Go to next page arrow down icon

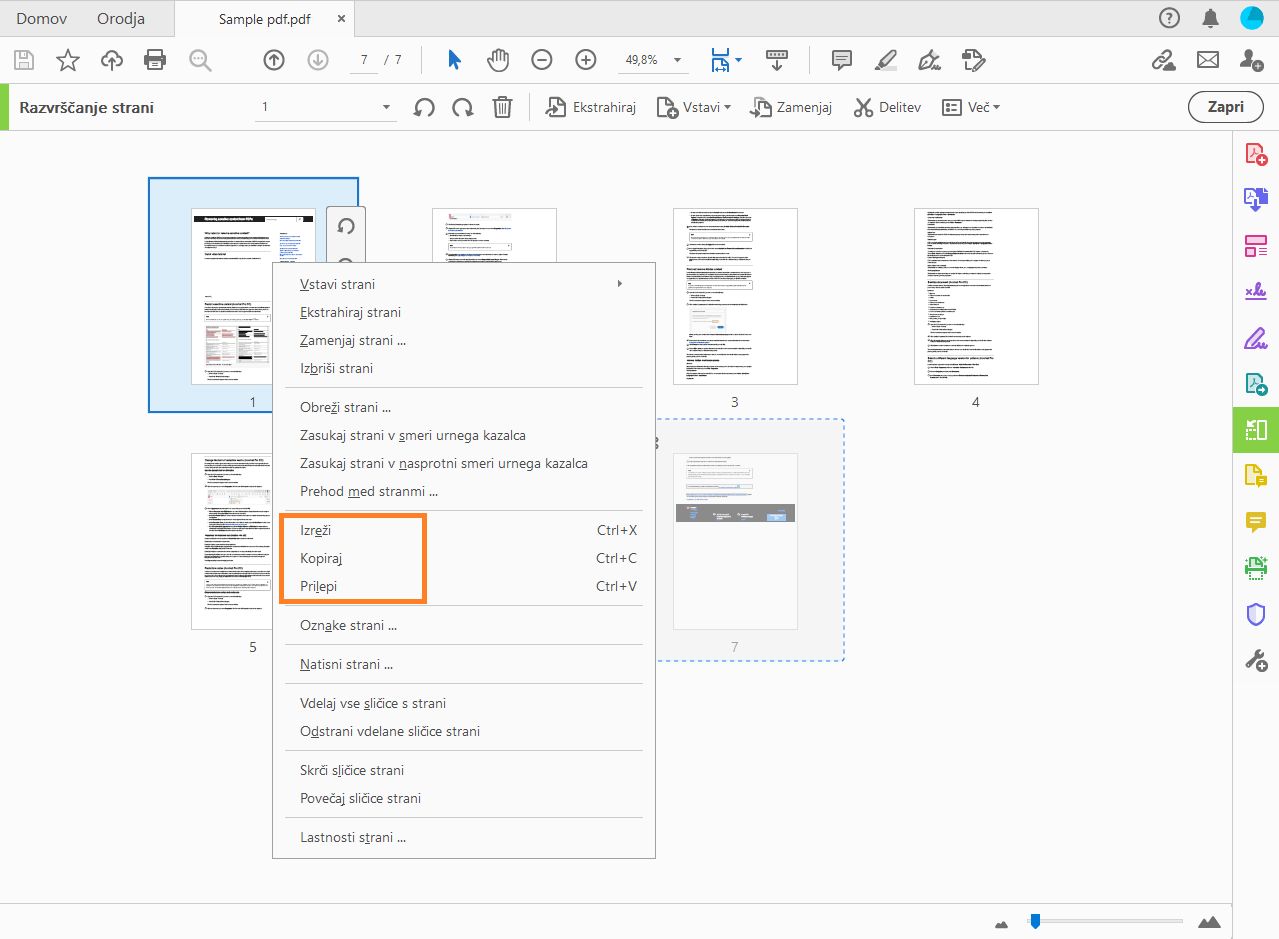click(318, 60)
